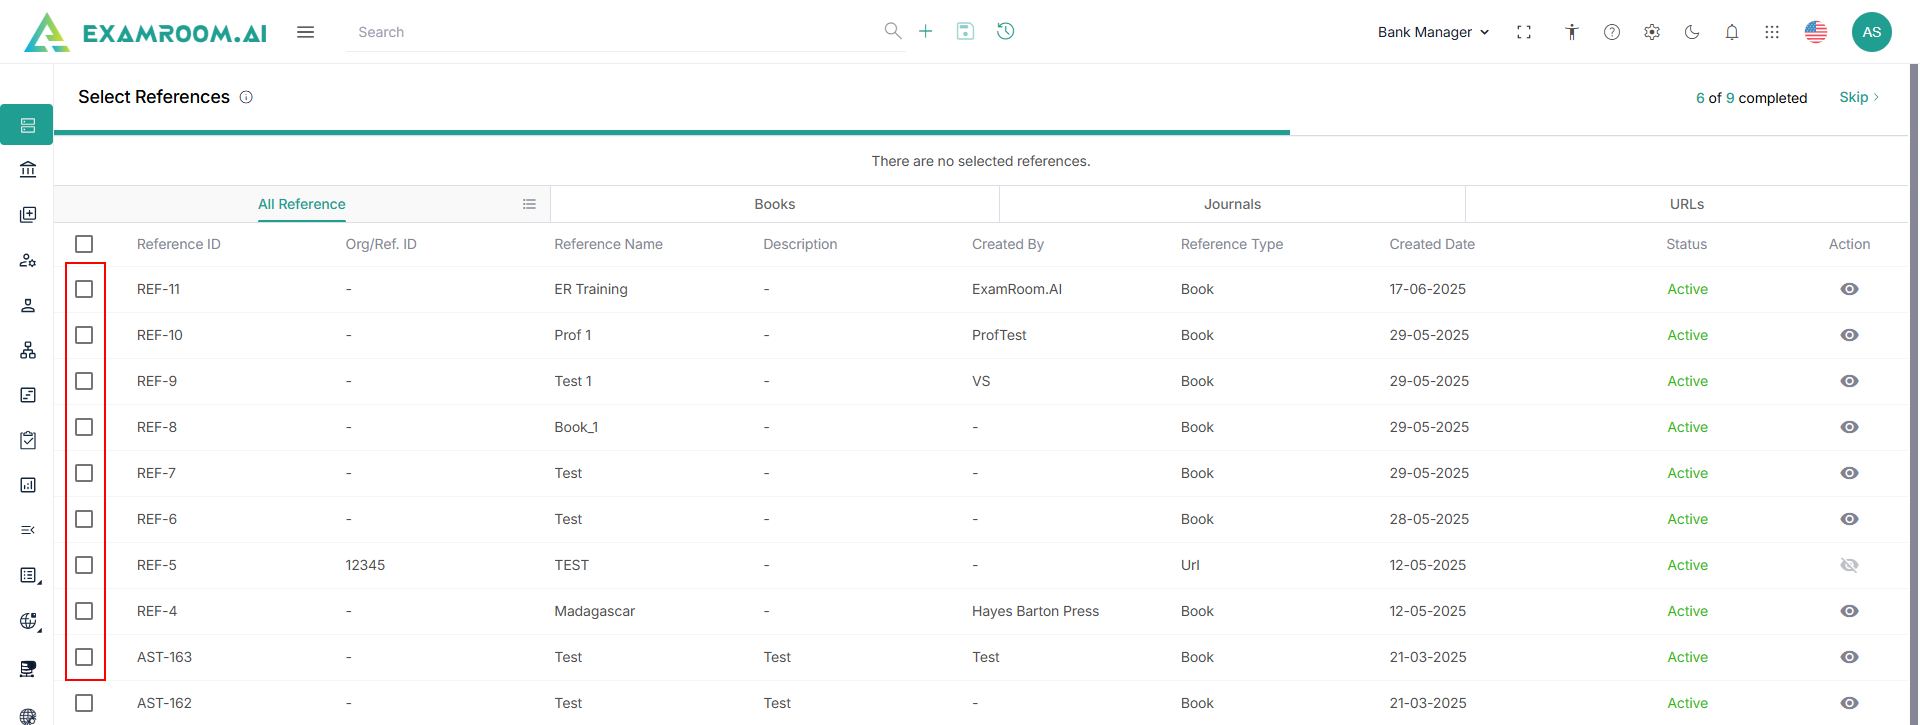Open the notifications bell

tap(1732, 32)
